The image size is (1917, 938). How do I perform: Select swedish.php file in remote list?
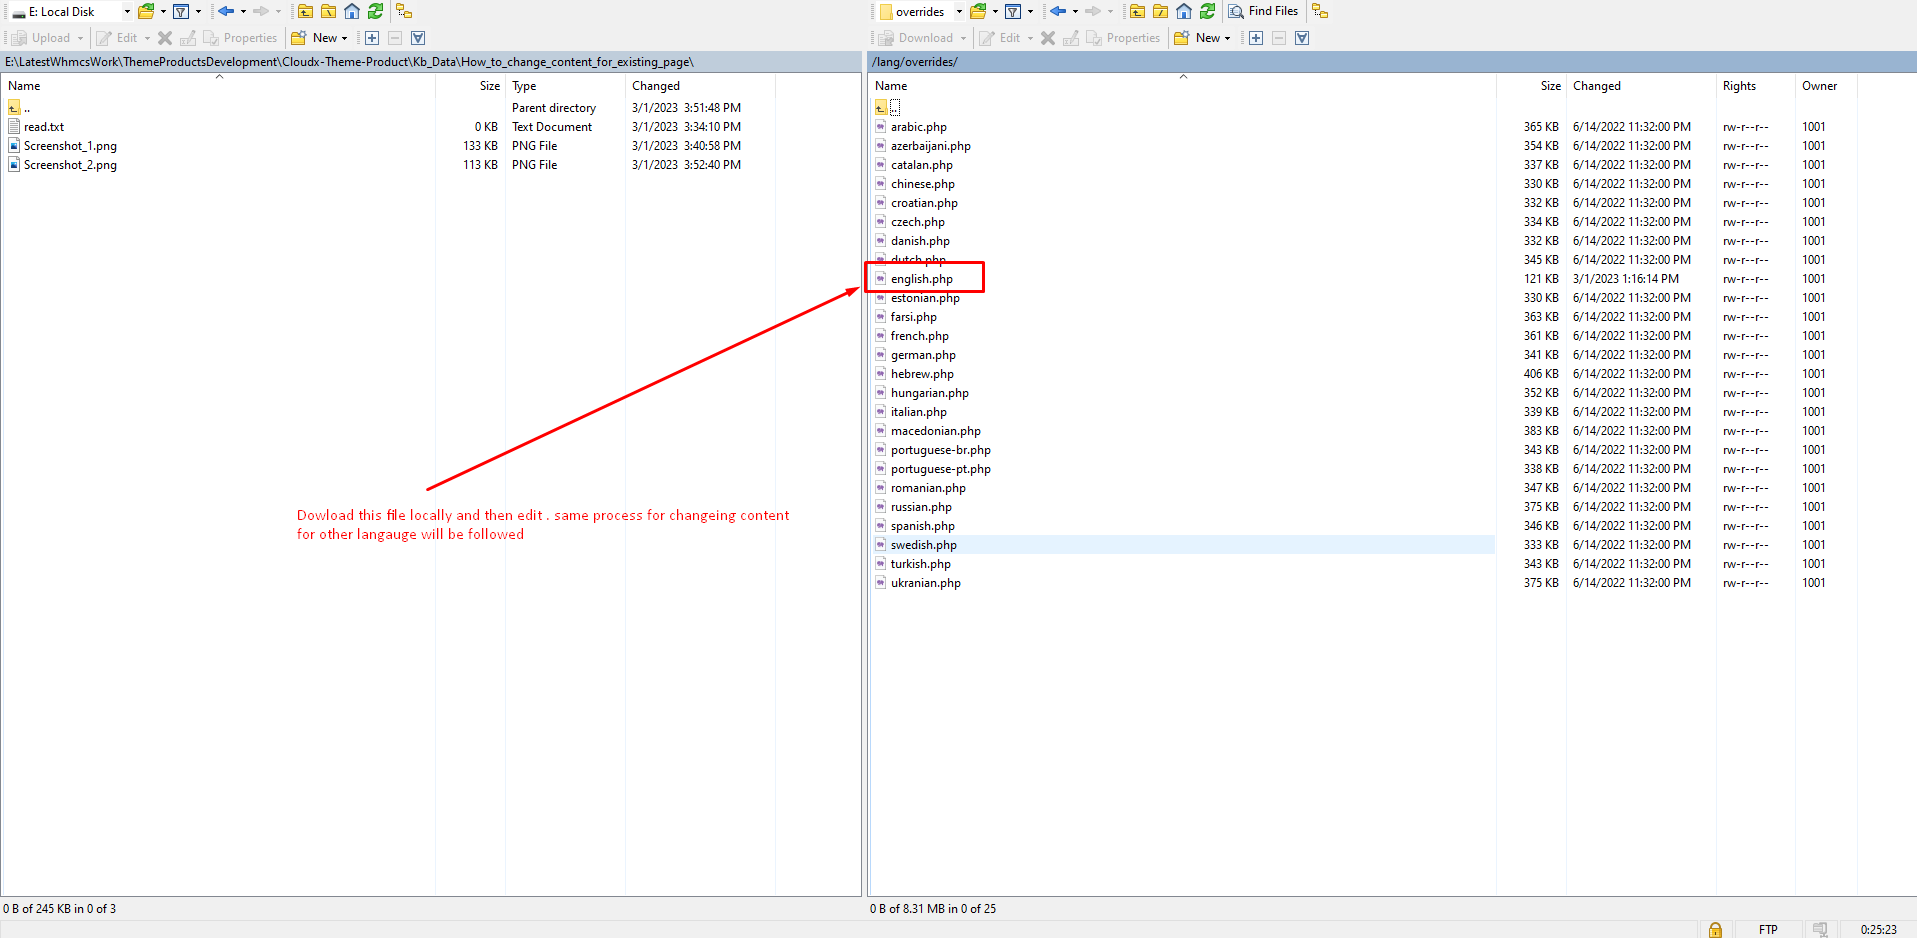[923, 545]
